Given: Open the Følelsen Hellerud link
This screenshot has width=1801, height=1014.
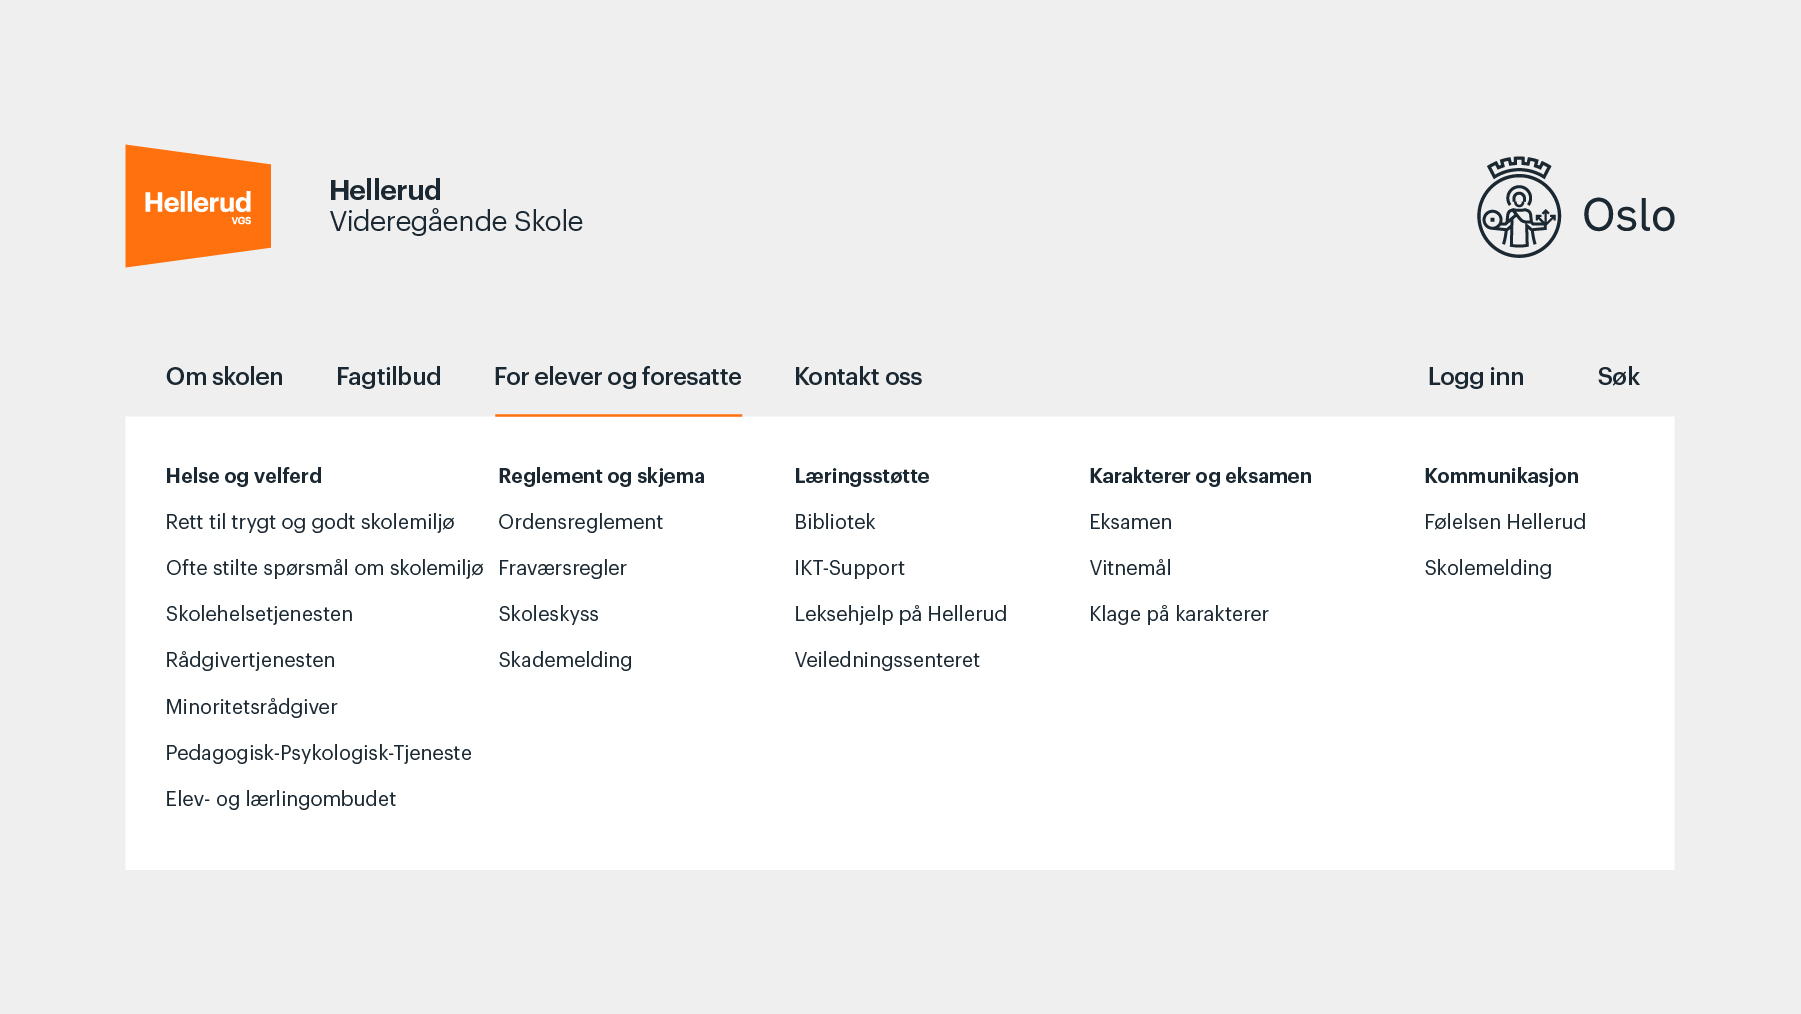Looking at the screenshot, I should (1504, 522).
